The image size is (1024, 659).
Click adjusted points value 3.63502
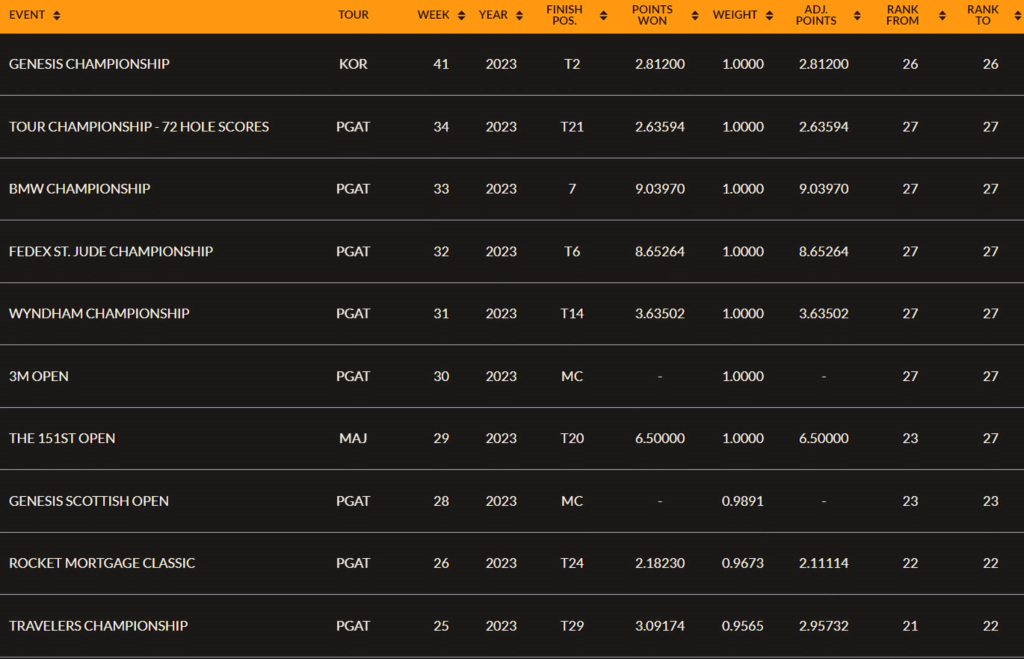824,313
